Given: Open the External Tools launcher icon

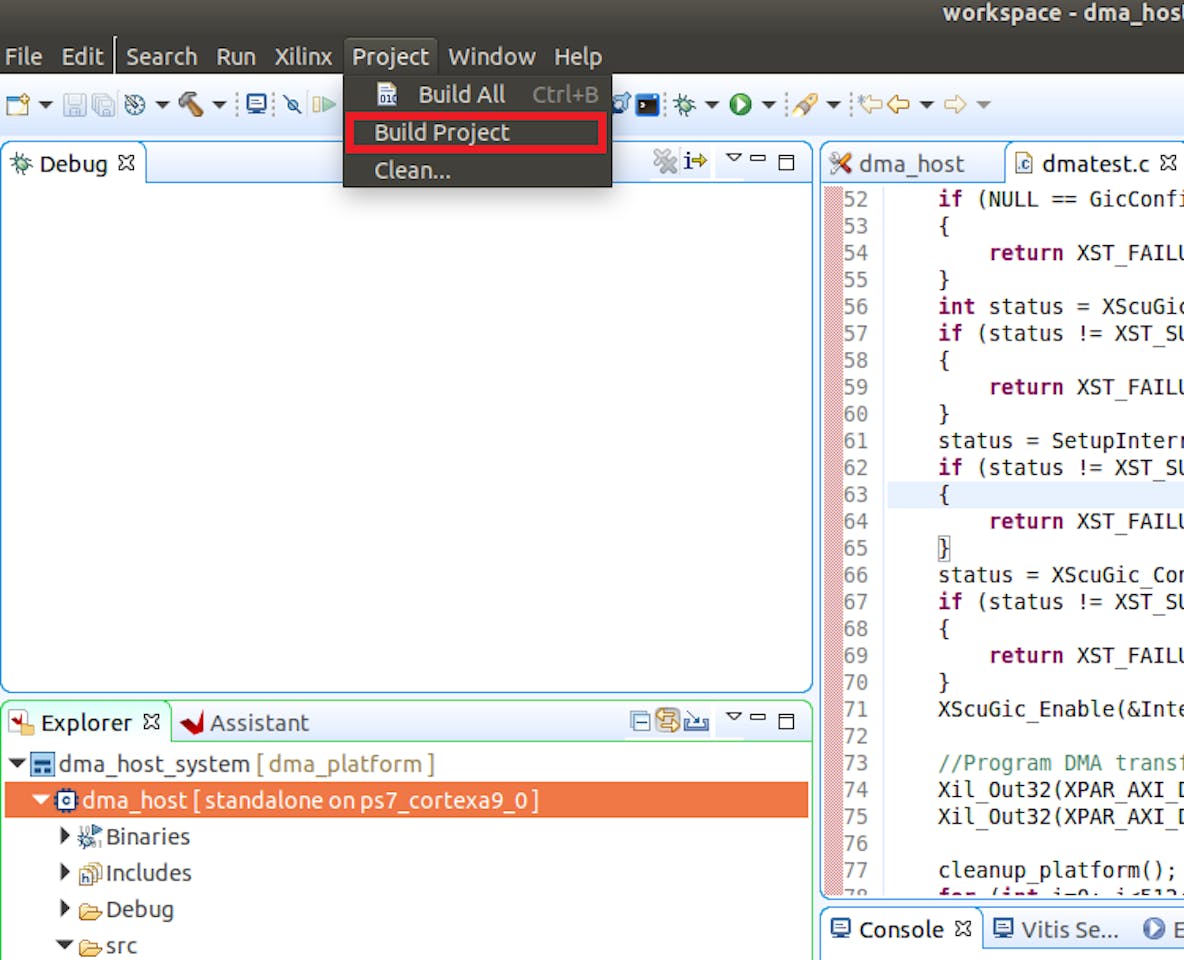Looking at the screenshot, I should [x=804, y=104].
